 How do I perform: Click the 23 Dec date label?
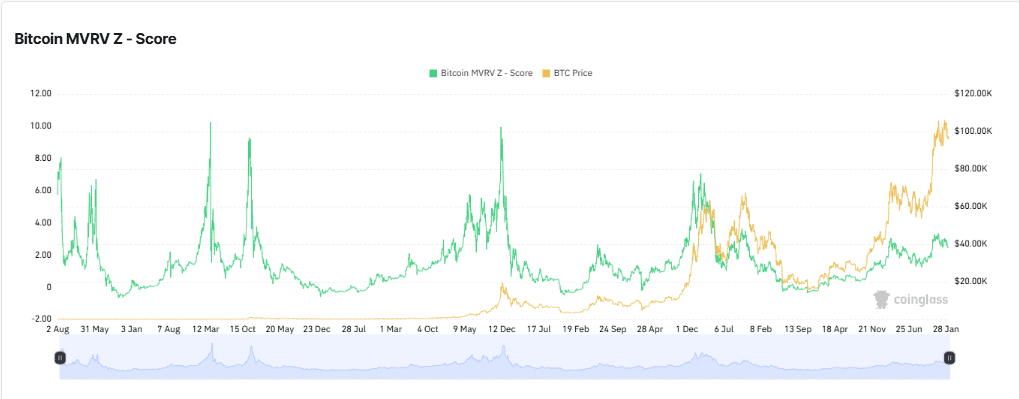(317, 329)
